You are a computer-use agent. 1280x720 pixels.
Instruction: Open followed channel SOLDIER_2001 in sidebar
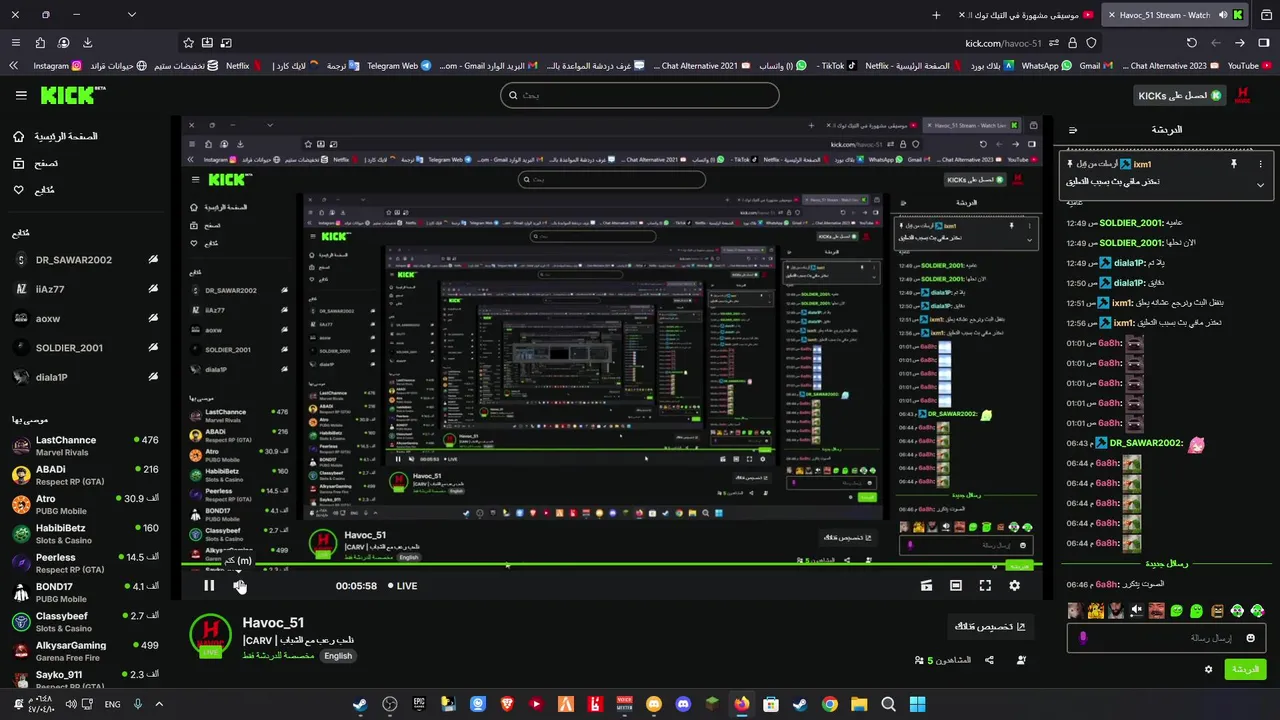(87, 348)
